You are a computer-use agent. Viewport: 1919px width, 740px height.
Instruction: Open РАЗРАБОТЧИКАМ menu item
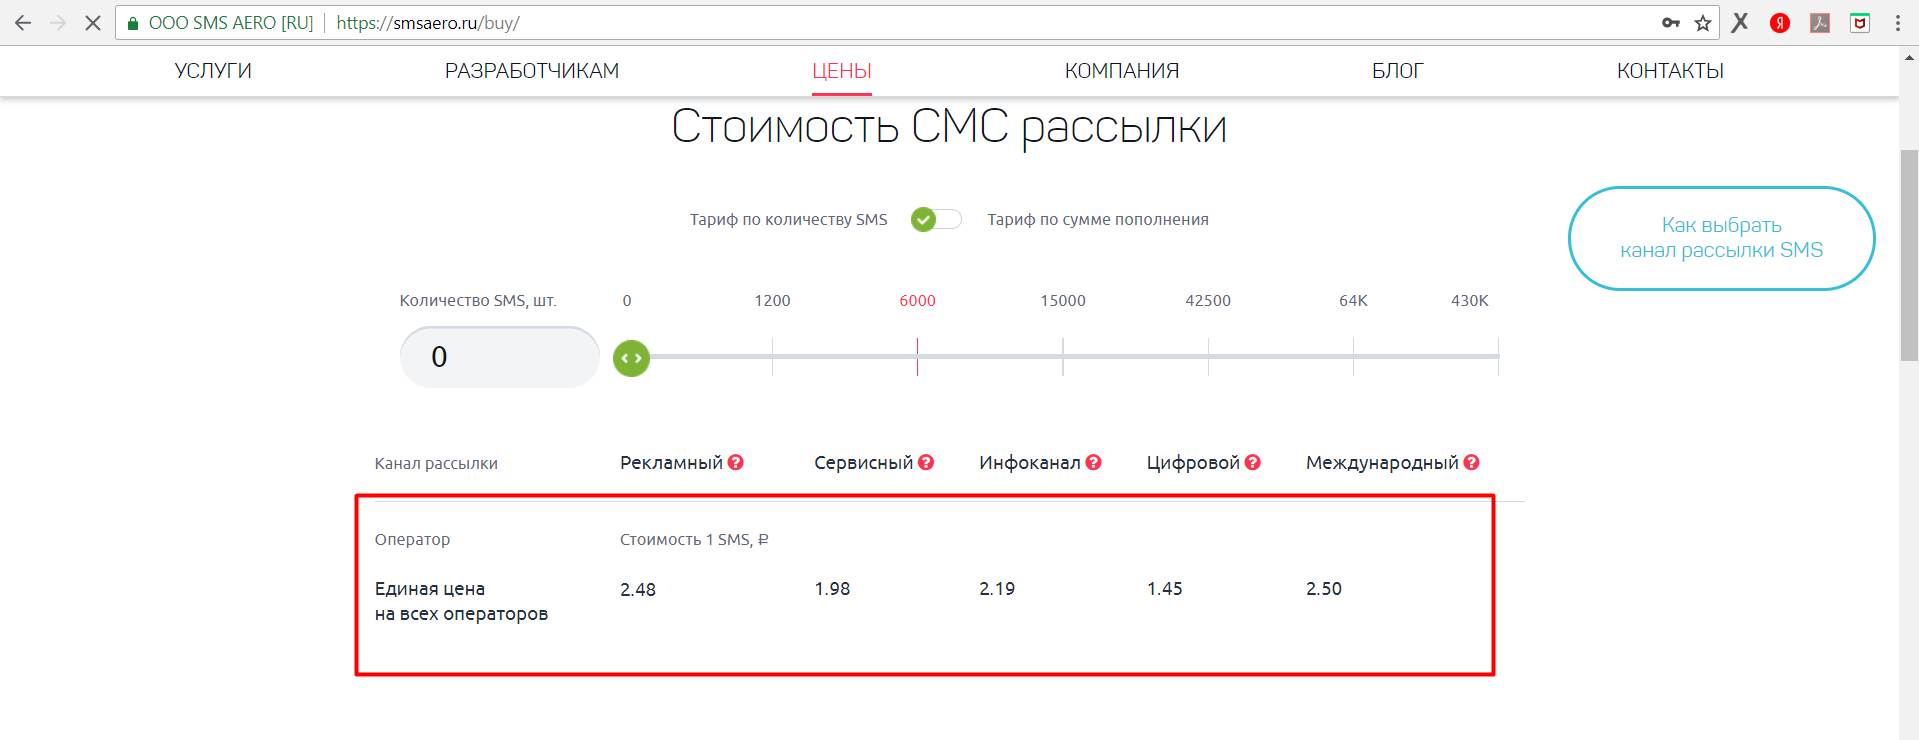click(532, 71)
